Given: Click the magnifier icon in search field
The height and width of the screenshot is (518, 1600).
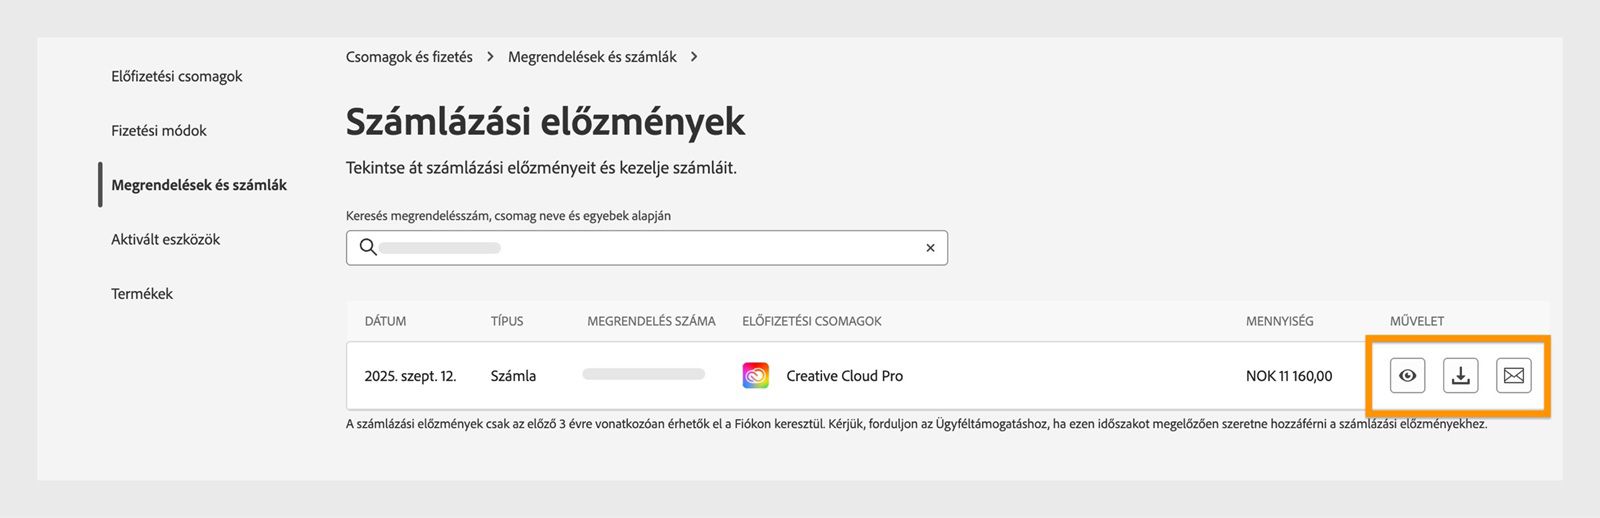Looking at the screenshot, I should pyautogui.click(x=368, y=247).
